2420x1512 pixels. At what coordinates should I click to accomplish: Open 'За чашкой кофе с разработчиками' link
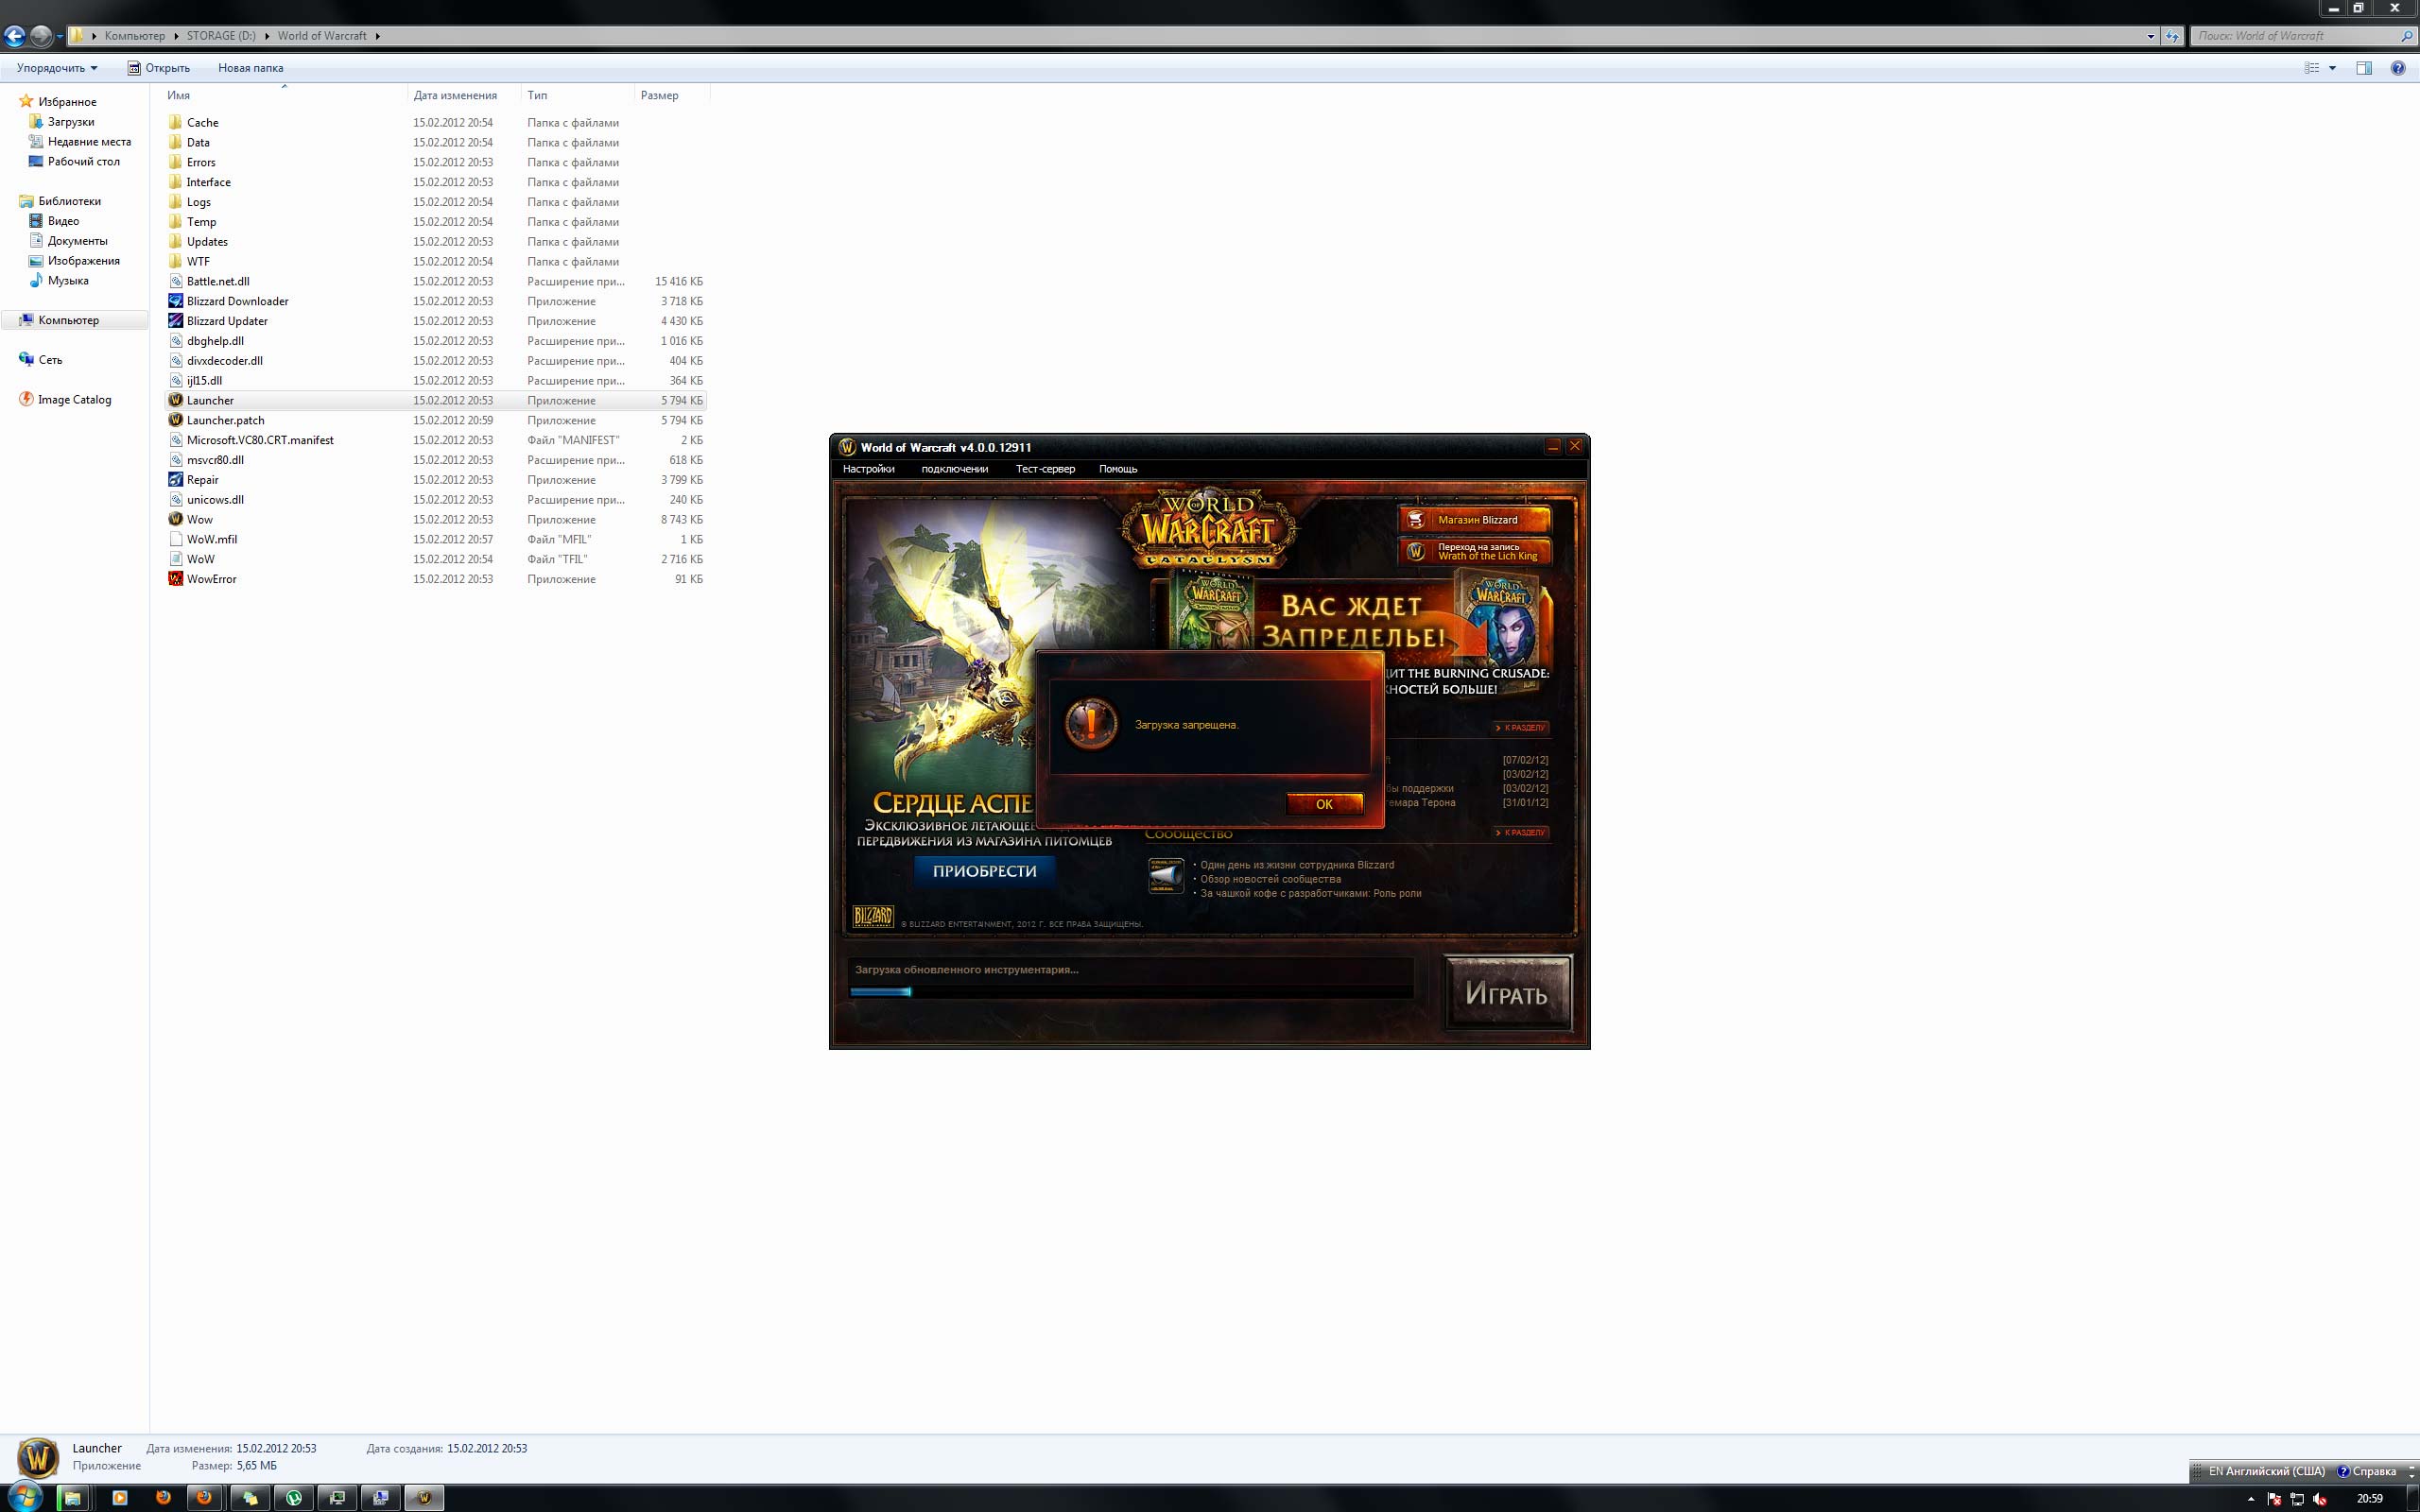[1310, 893]
